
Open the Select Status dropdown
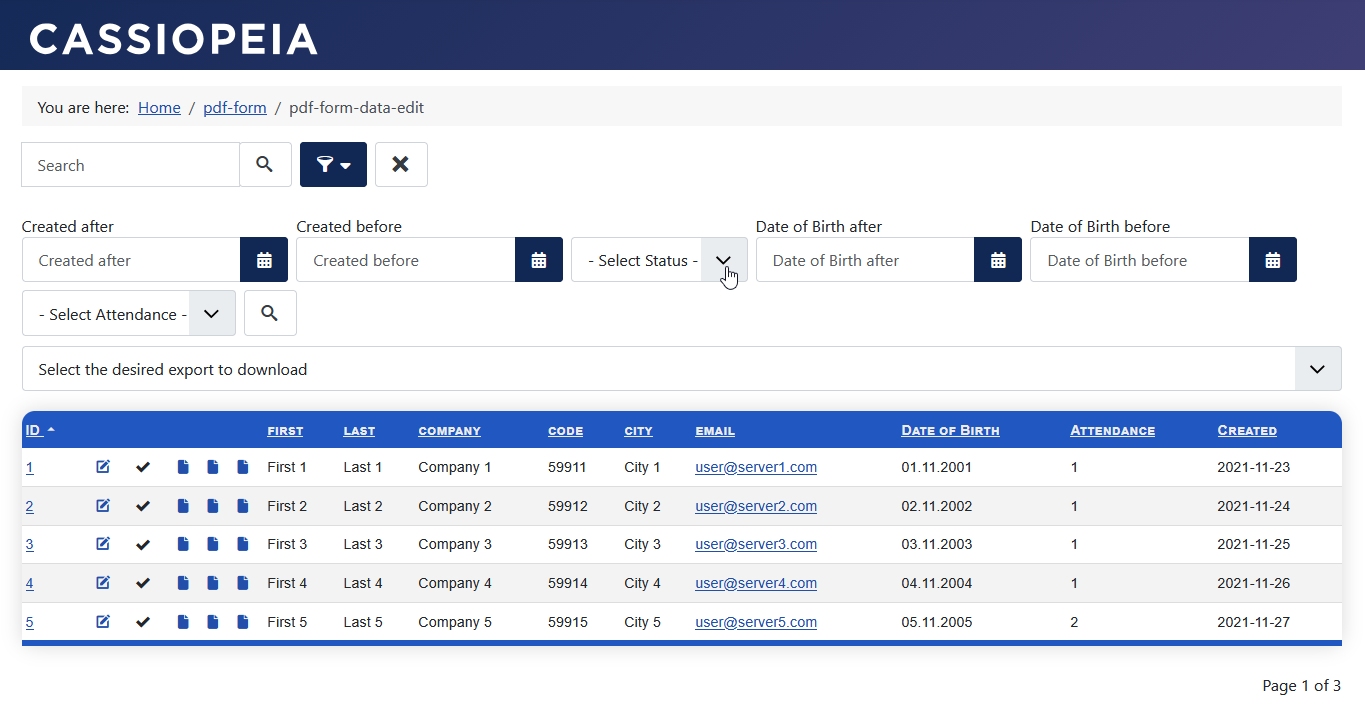pyautogui.click(x=659, y=260)
